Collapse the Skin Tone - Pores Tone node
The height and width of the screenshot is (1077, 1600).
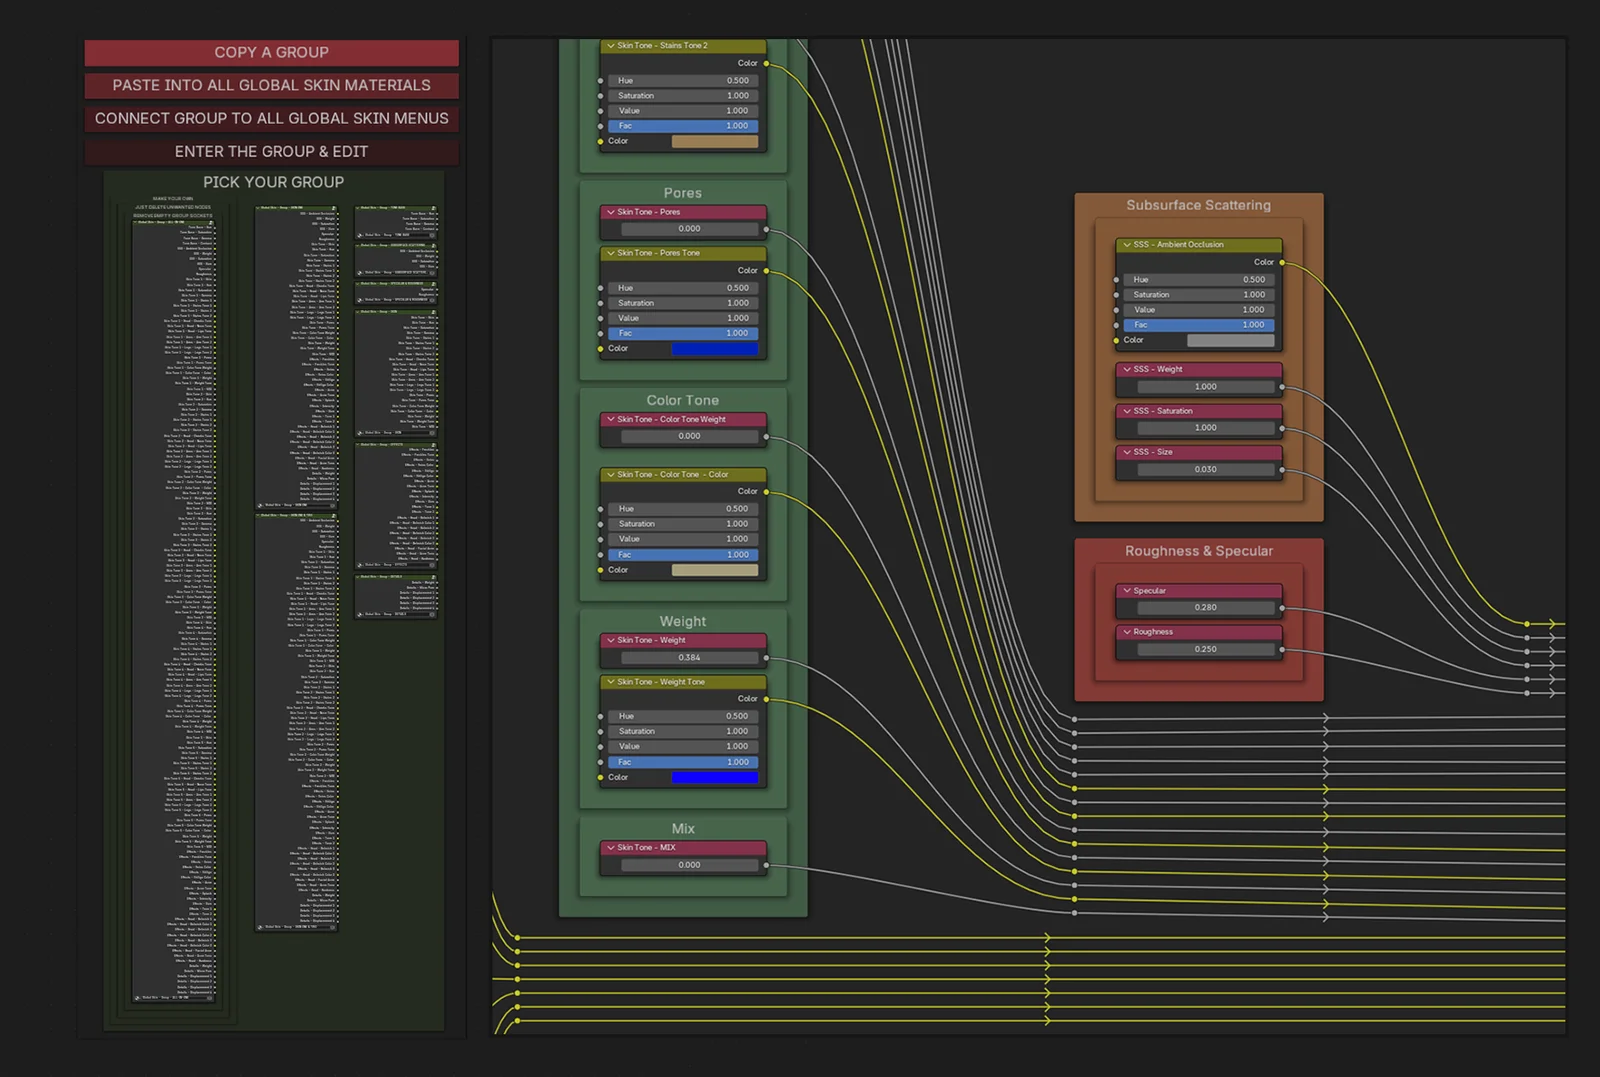click(x=611, y=253)
